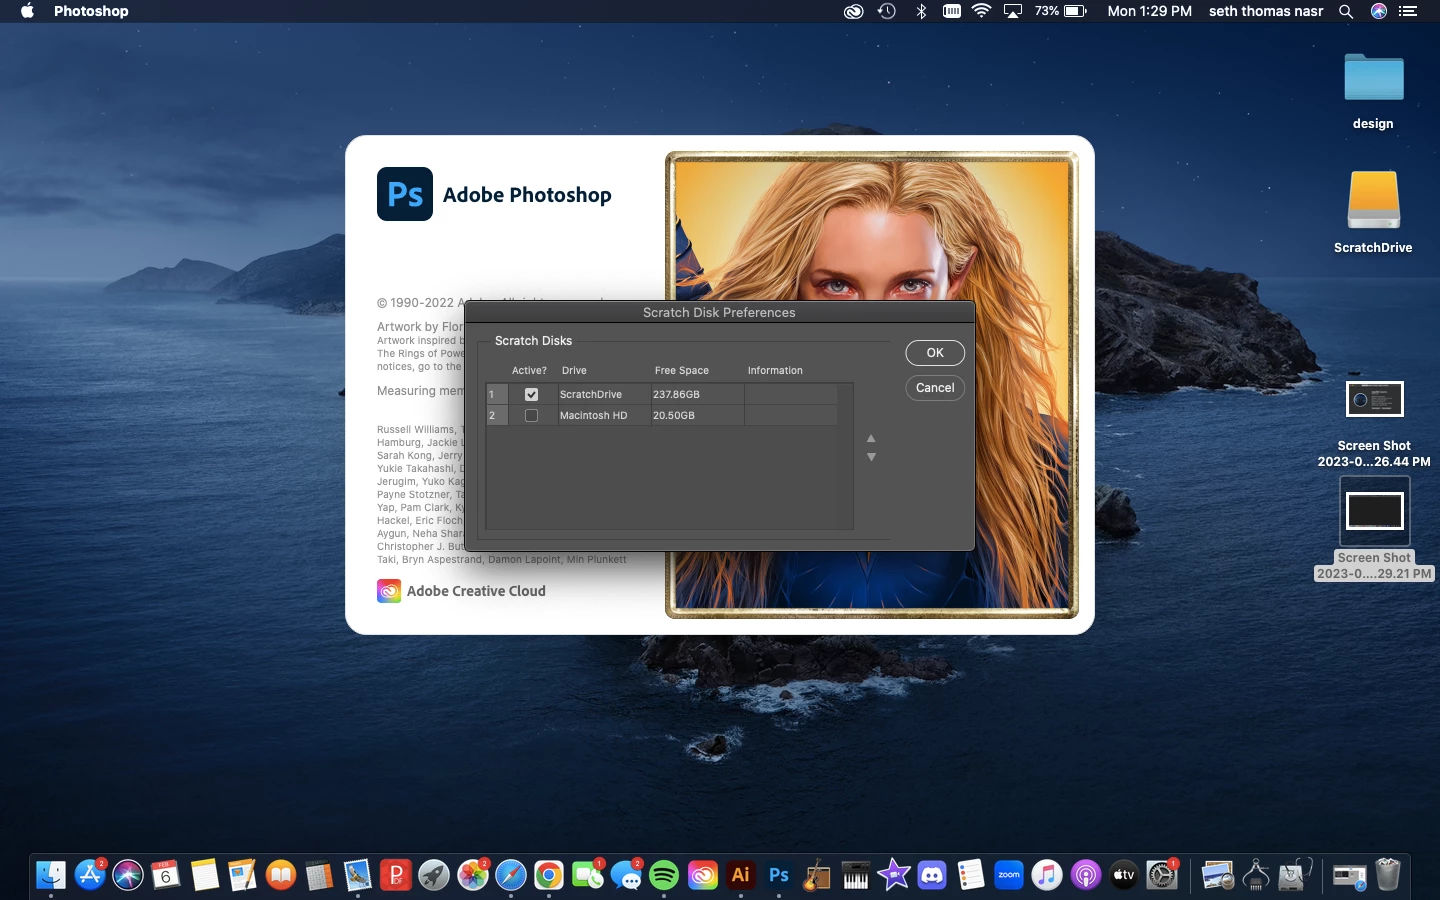Open Launchpad rocket in Dock

[x=434, y=876]
